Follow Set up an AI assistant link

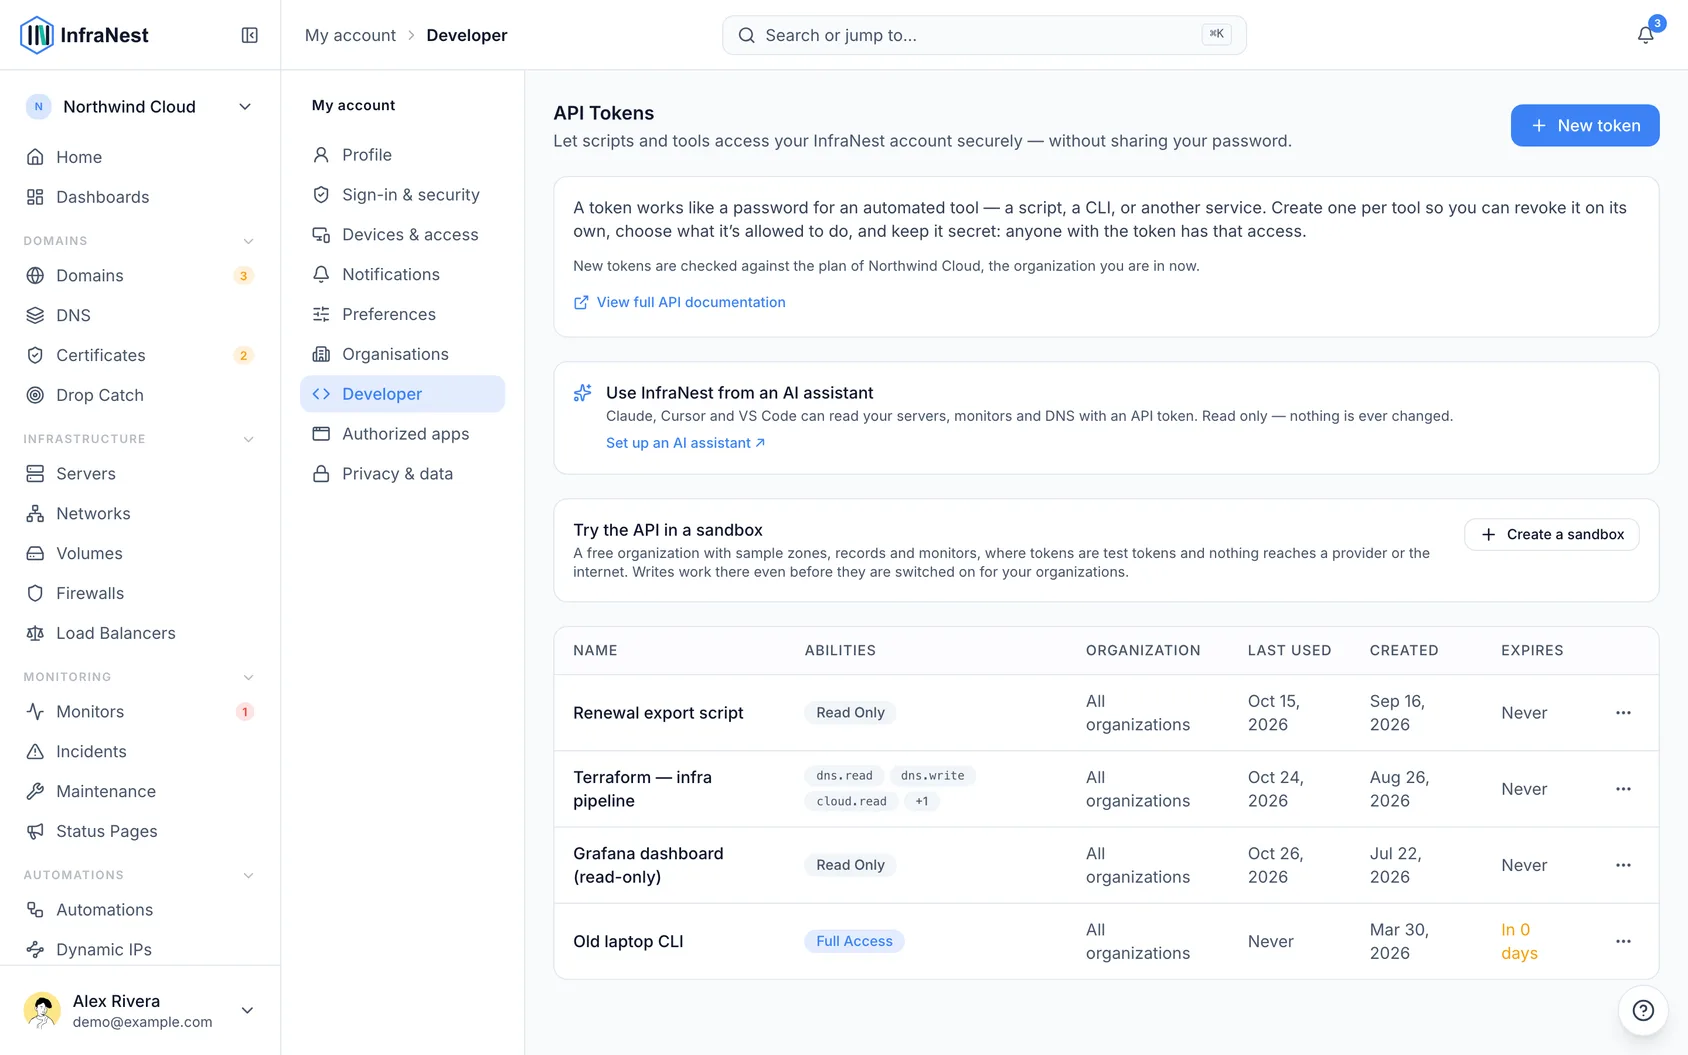pos(686,442)
